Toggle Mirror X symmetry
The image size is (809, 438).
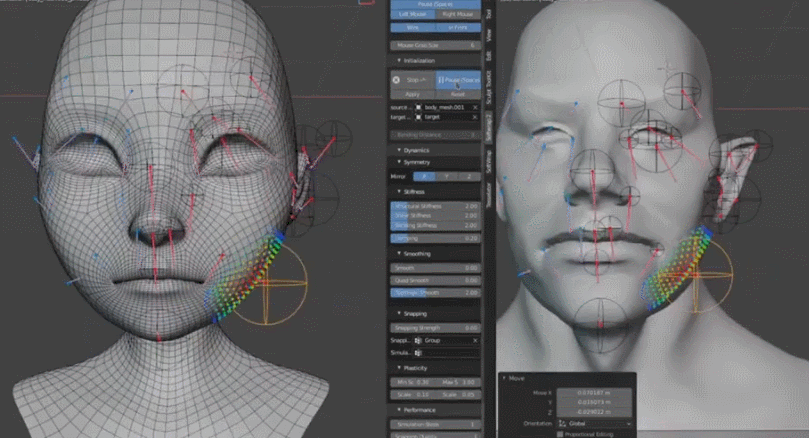(x=424, y=176)
